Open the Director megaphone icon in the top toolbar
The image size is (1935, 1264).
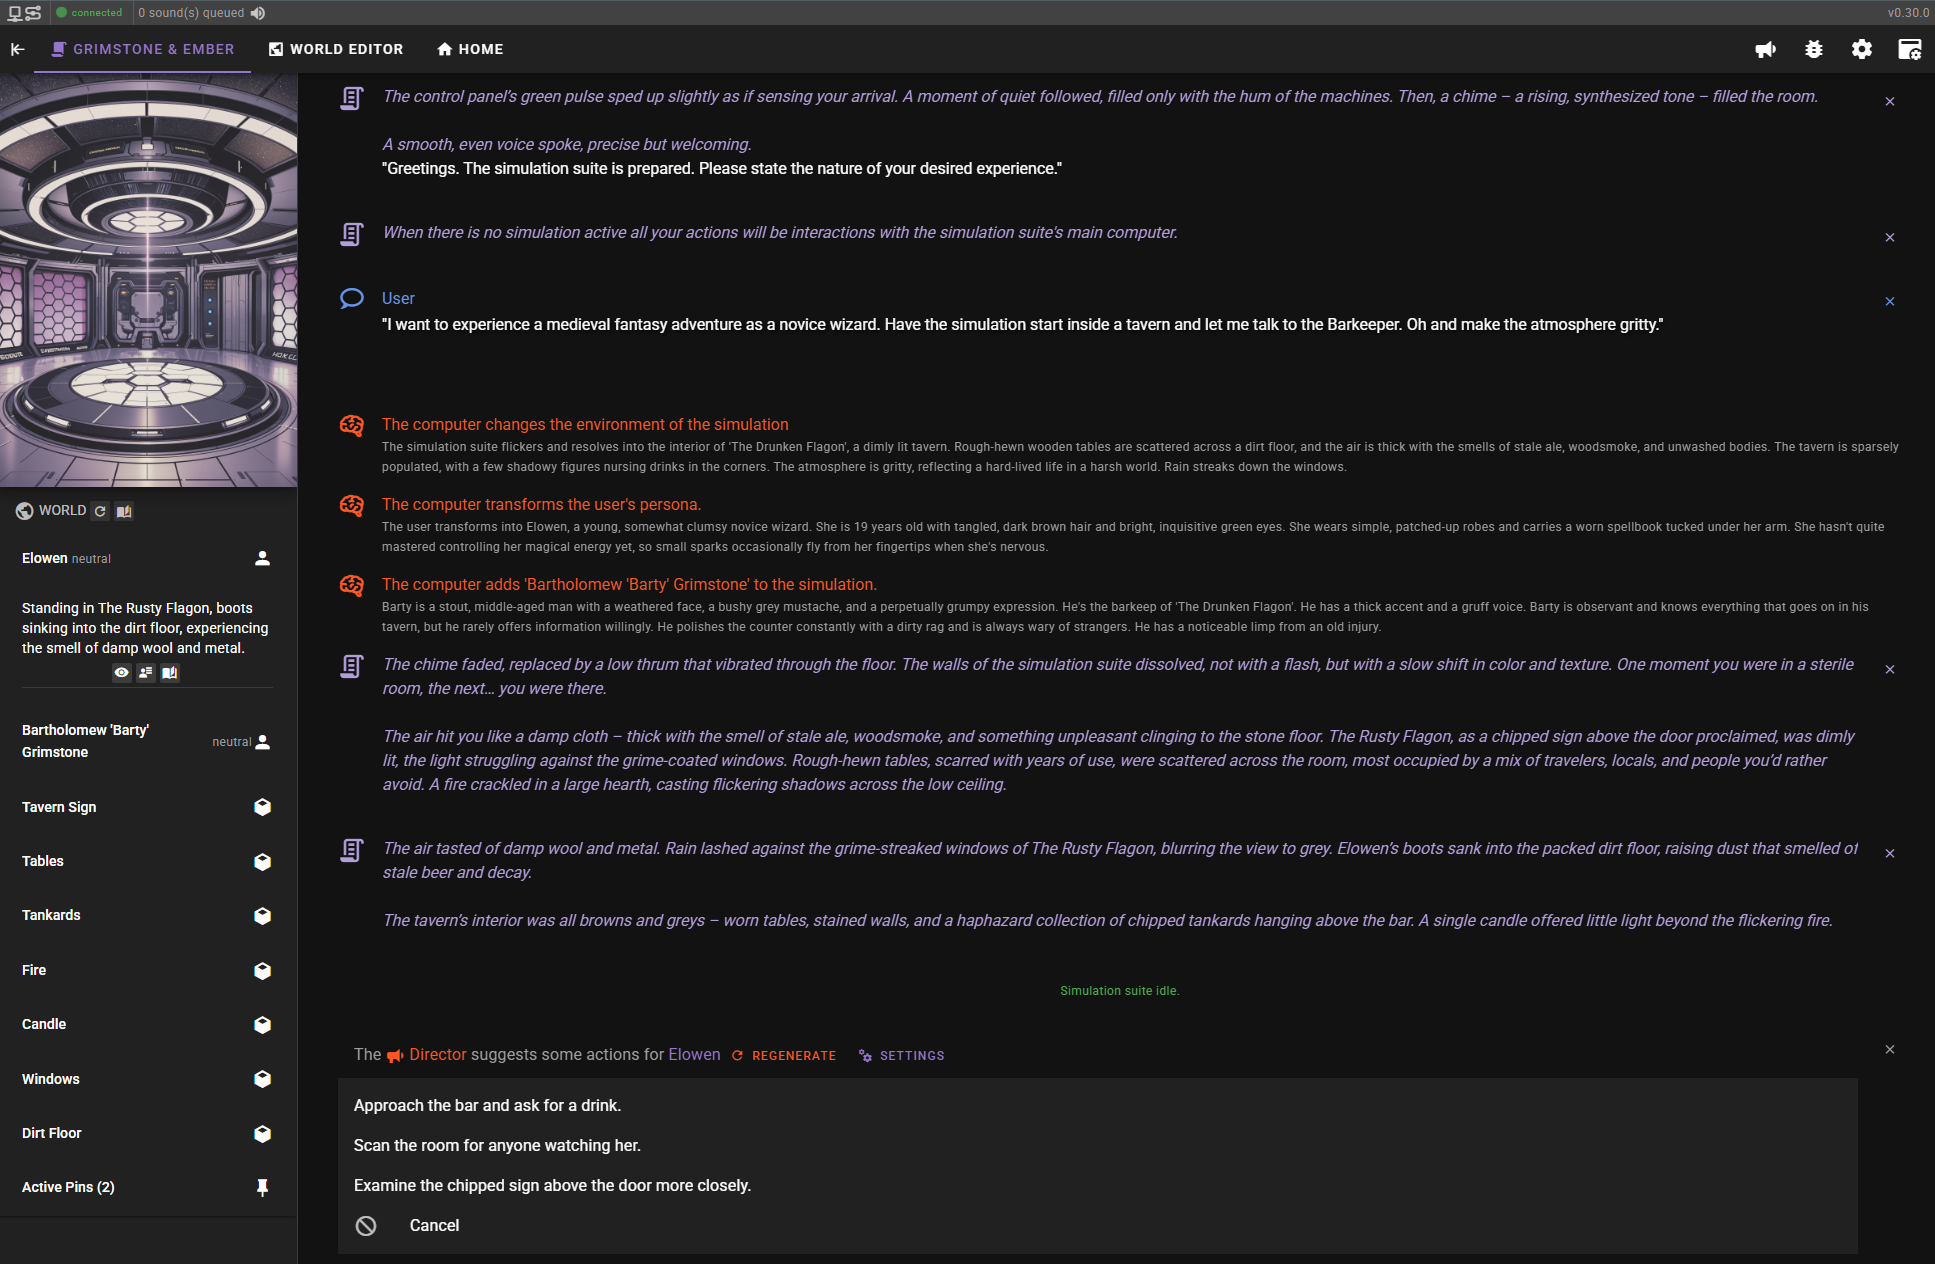point(1766,49)
